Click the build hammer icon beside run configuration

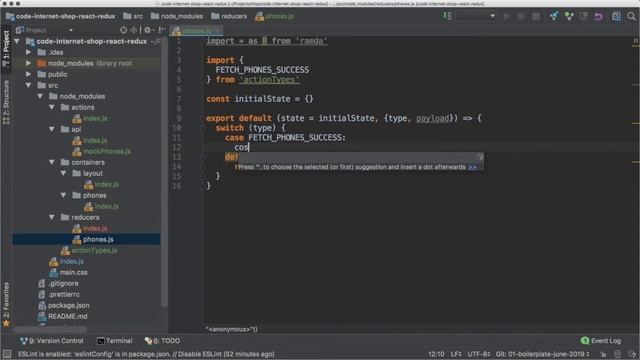[x=448, y=16]
